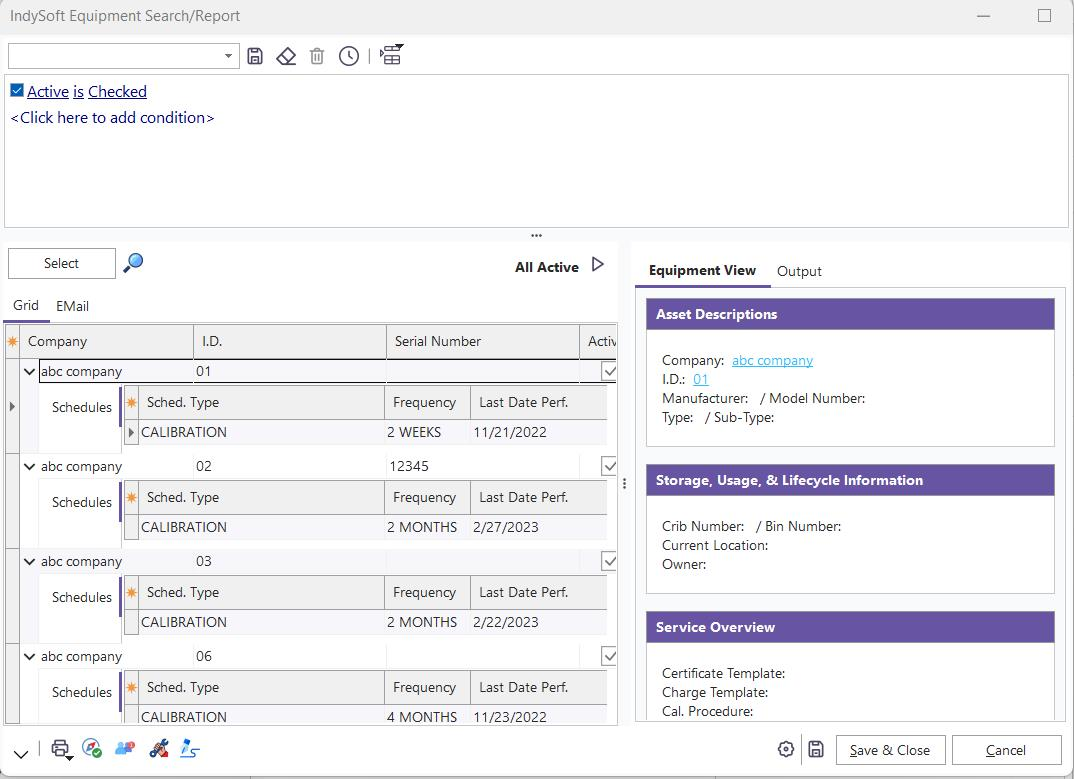This screenshot has height=779, width=1074.
Task: Uncheck the Active is Checked condition
Action: (17, 91)
